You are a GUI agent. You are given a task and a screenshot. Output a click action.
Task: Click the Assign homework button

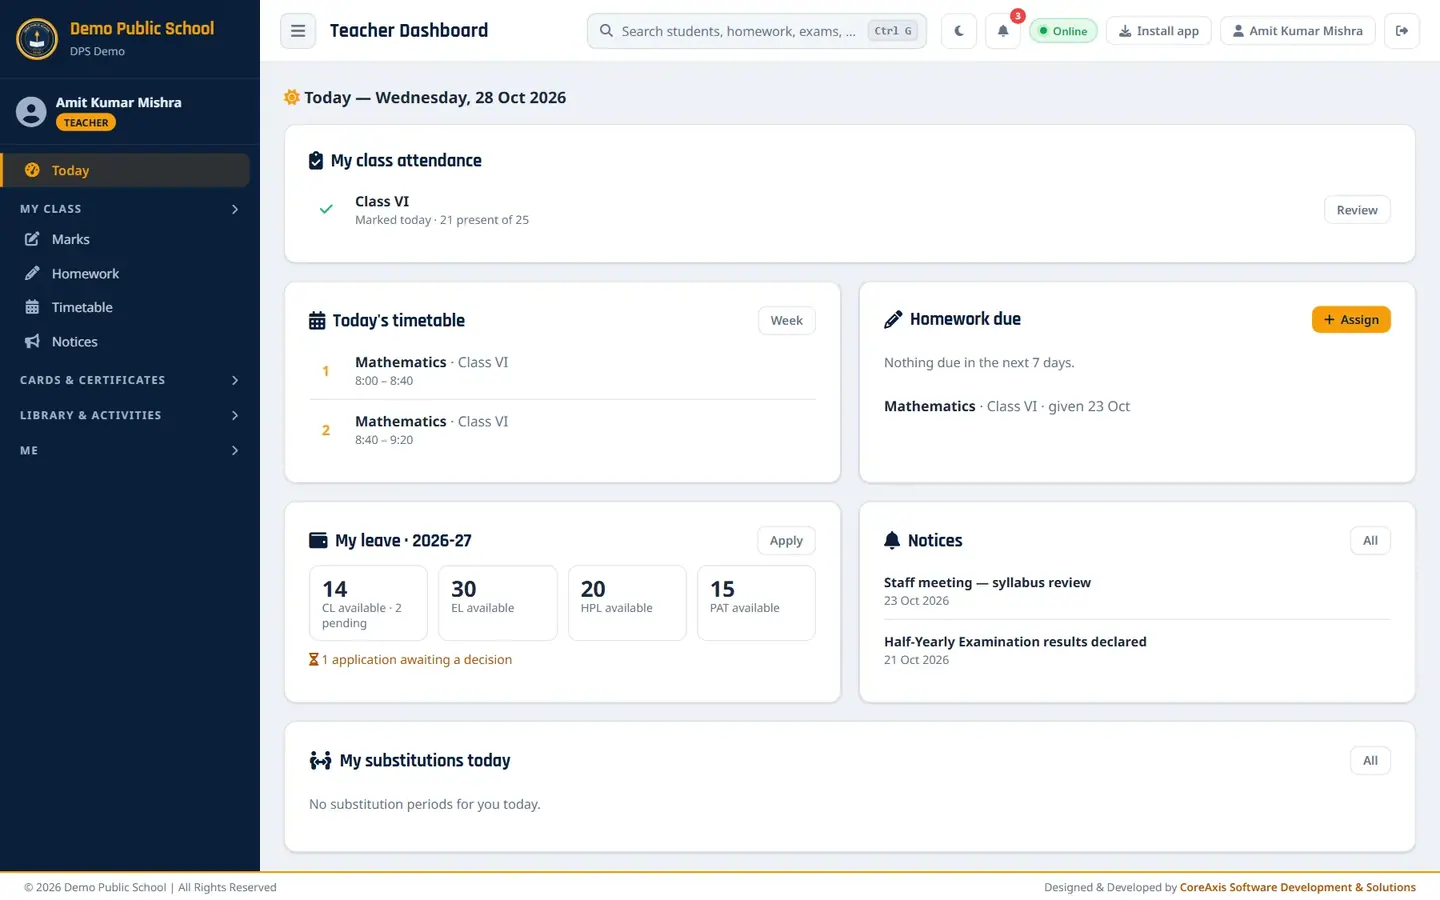[1351, 319]
